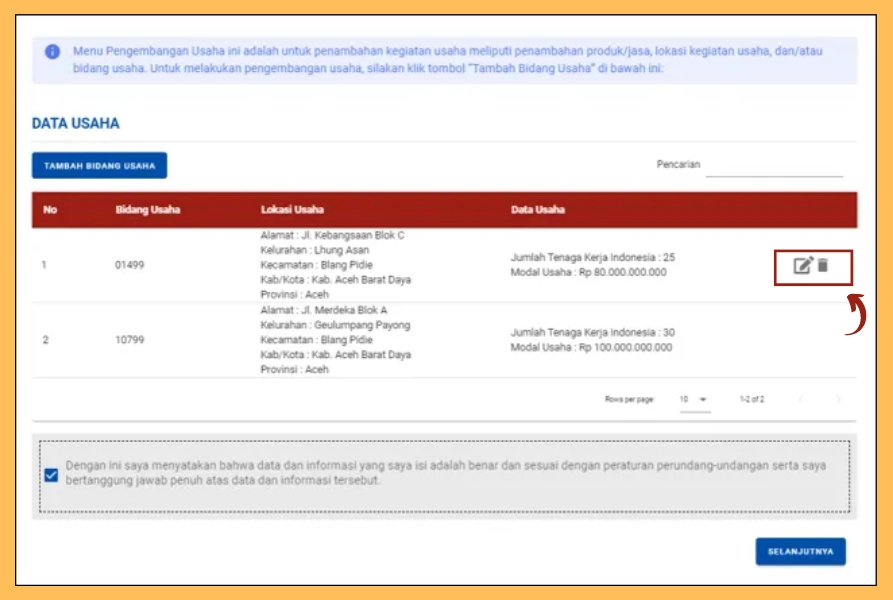This screenshot has height=600, width=893.
Task: Click the trash icon to delete bidang usaha 01499
Action: (x=822, y=264)
